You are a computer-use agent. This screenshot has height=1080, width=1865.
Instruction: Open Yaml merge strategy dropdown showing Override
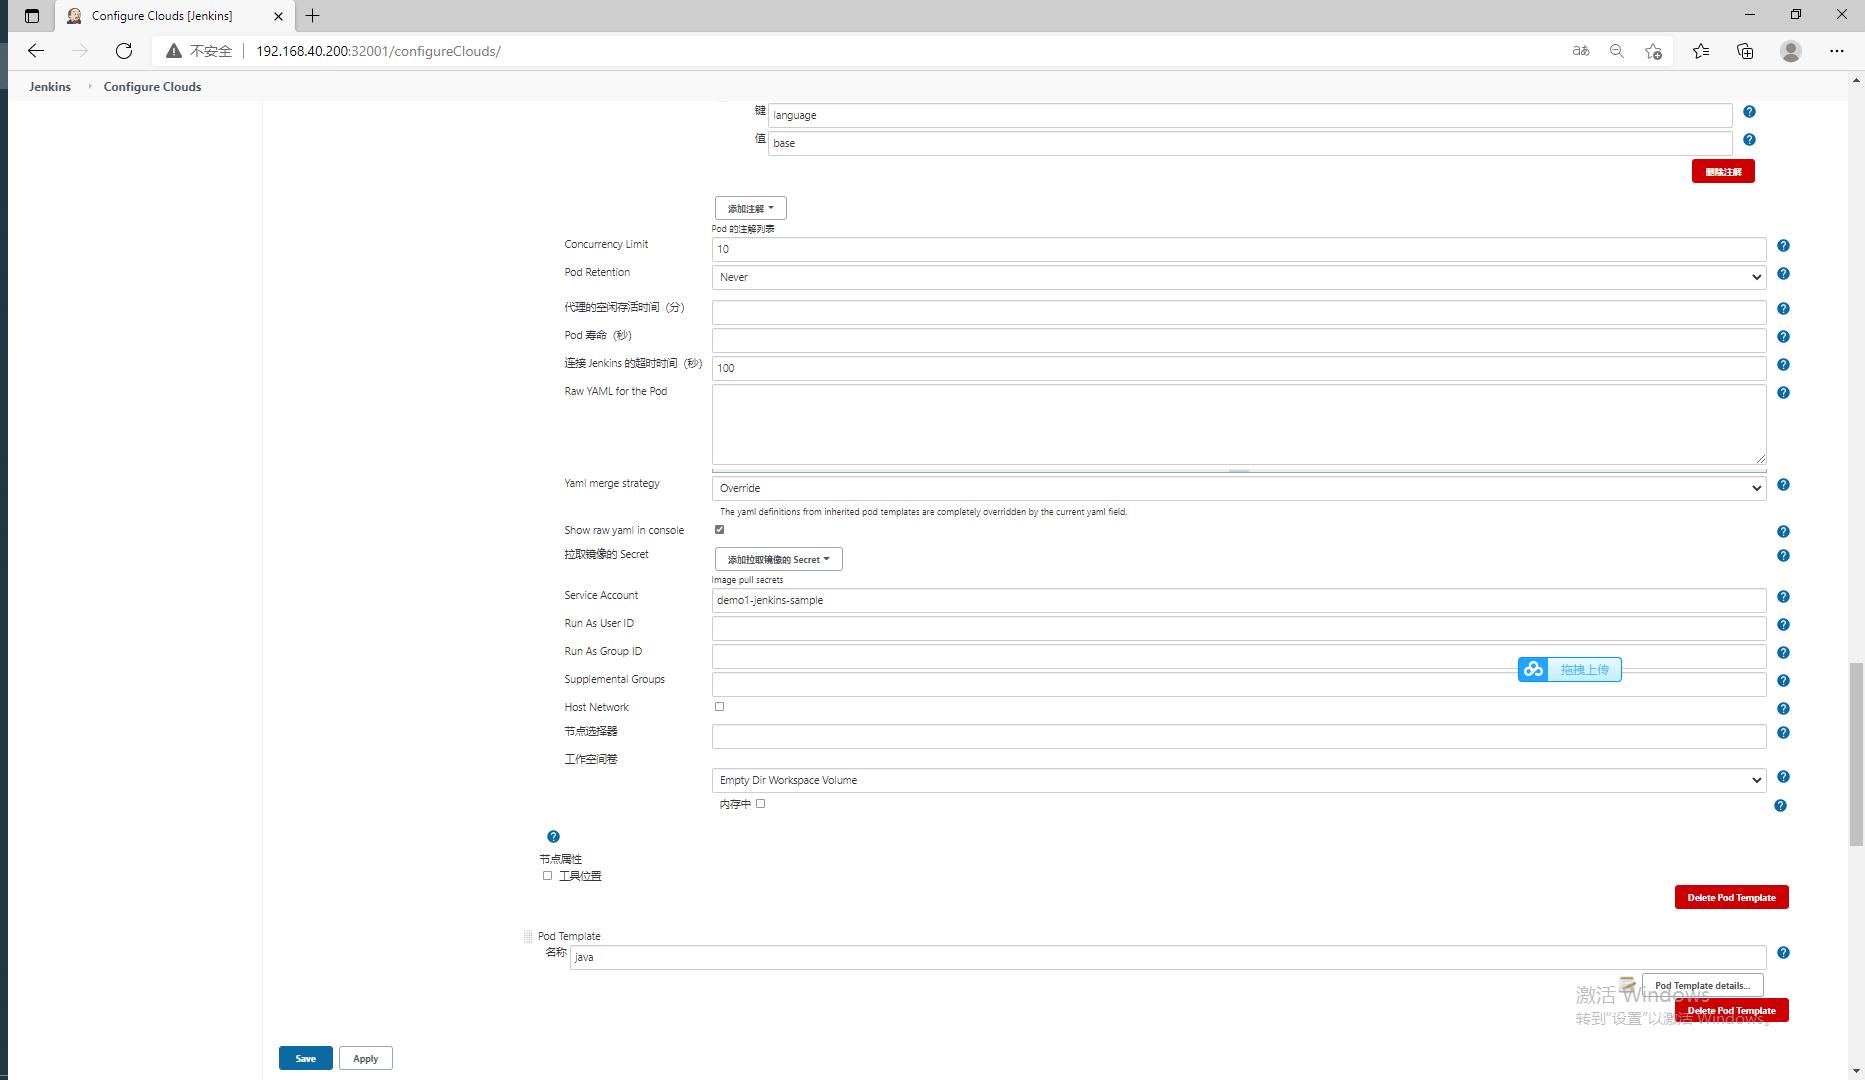1239,488
